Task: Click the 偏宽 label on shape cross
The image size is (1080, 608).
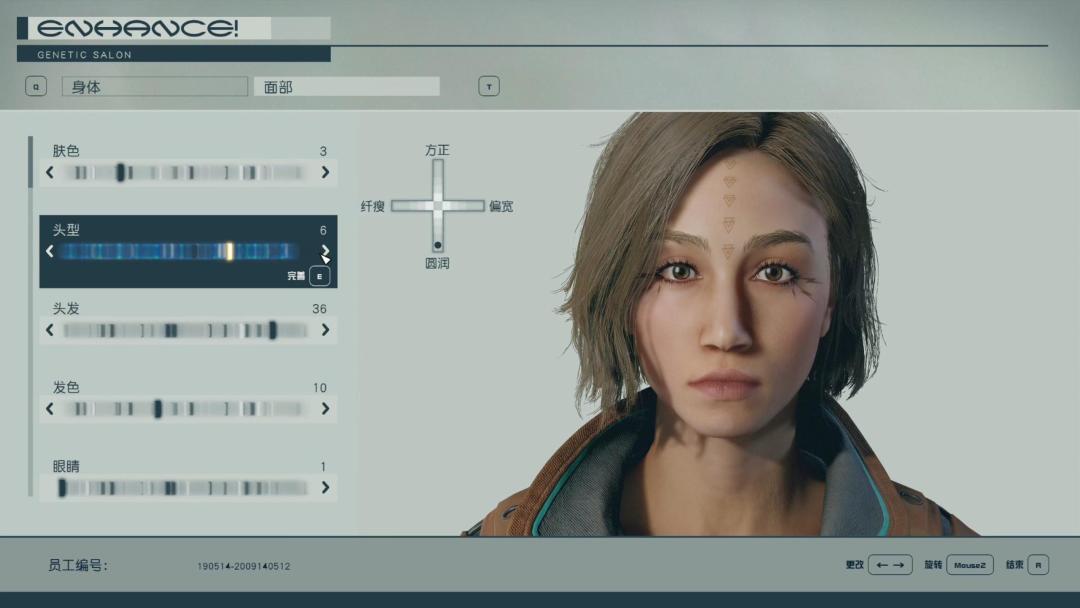Action: pyautogui.click(x=501, y=206)
